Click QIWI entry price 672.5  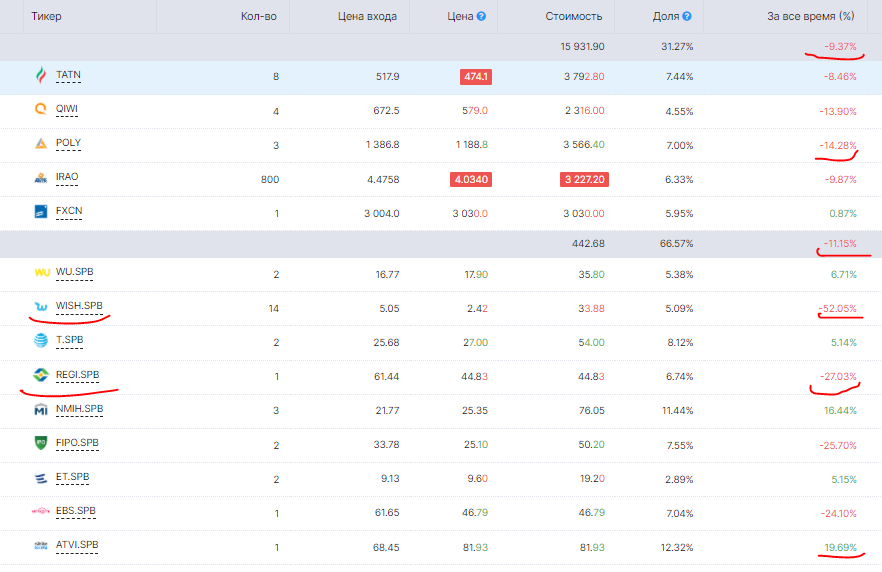386,111
